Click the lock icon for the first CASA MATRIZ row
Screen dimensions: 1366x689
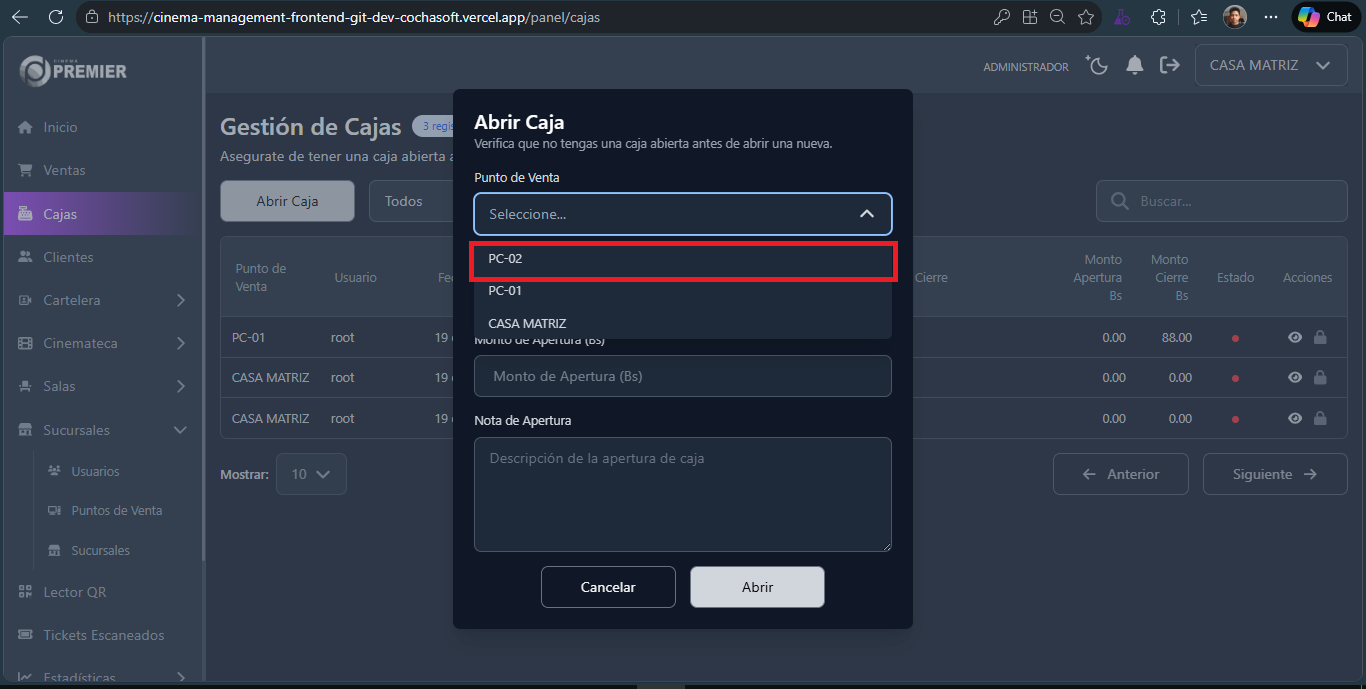click(x=1320, y=377)
